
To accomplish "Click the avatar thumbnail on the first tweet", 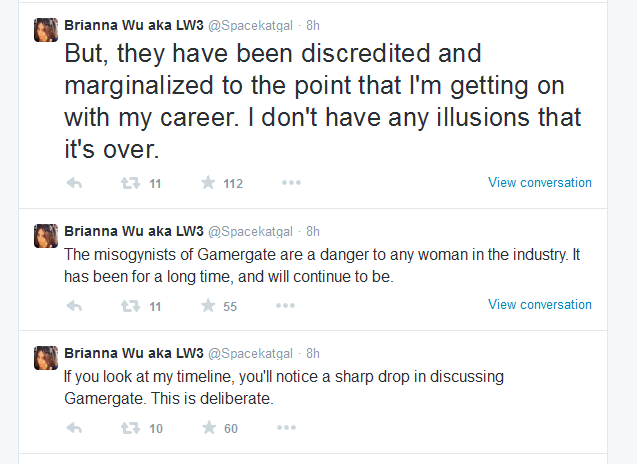I will coord(46,30).
